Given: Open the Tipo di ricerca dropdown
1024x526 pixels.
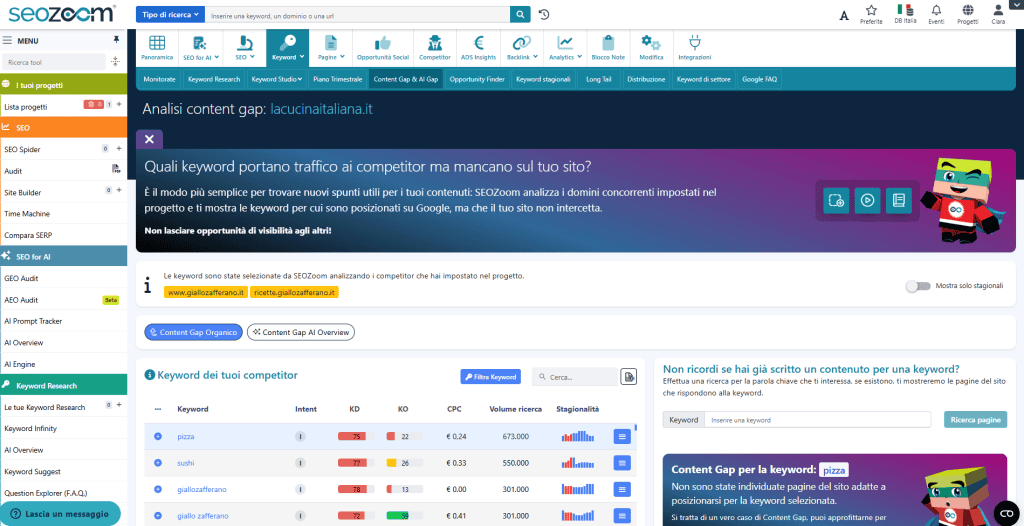Looking at the screenshot, I should point(170,14).
